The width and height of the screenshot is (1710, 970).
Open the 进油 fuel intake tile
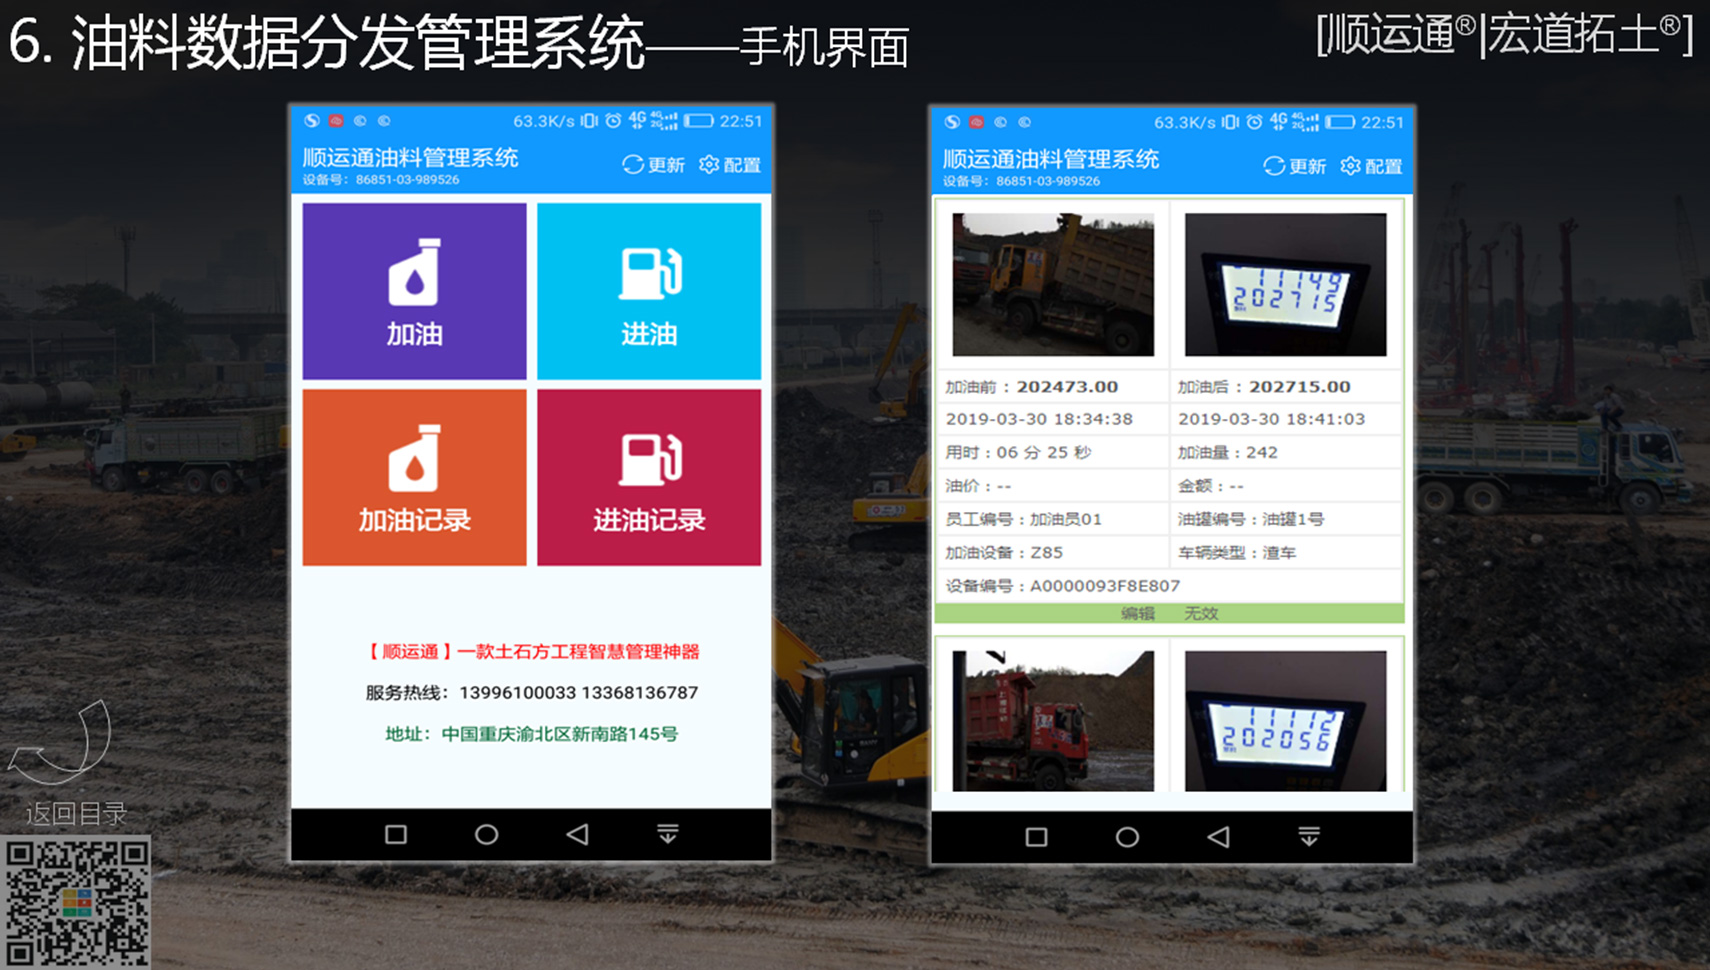coord(649,291)
